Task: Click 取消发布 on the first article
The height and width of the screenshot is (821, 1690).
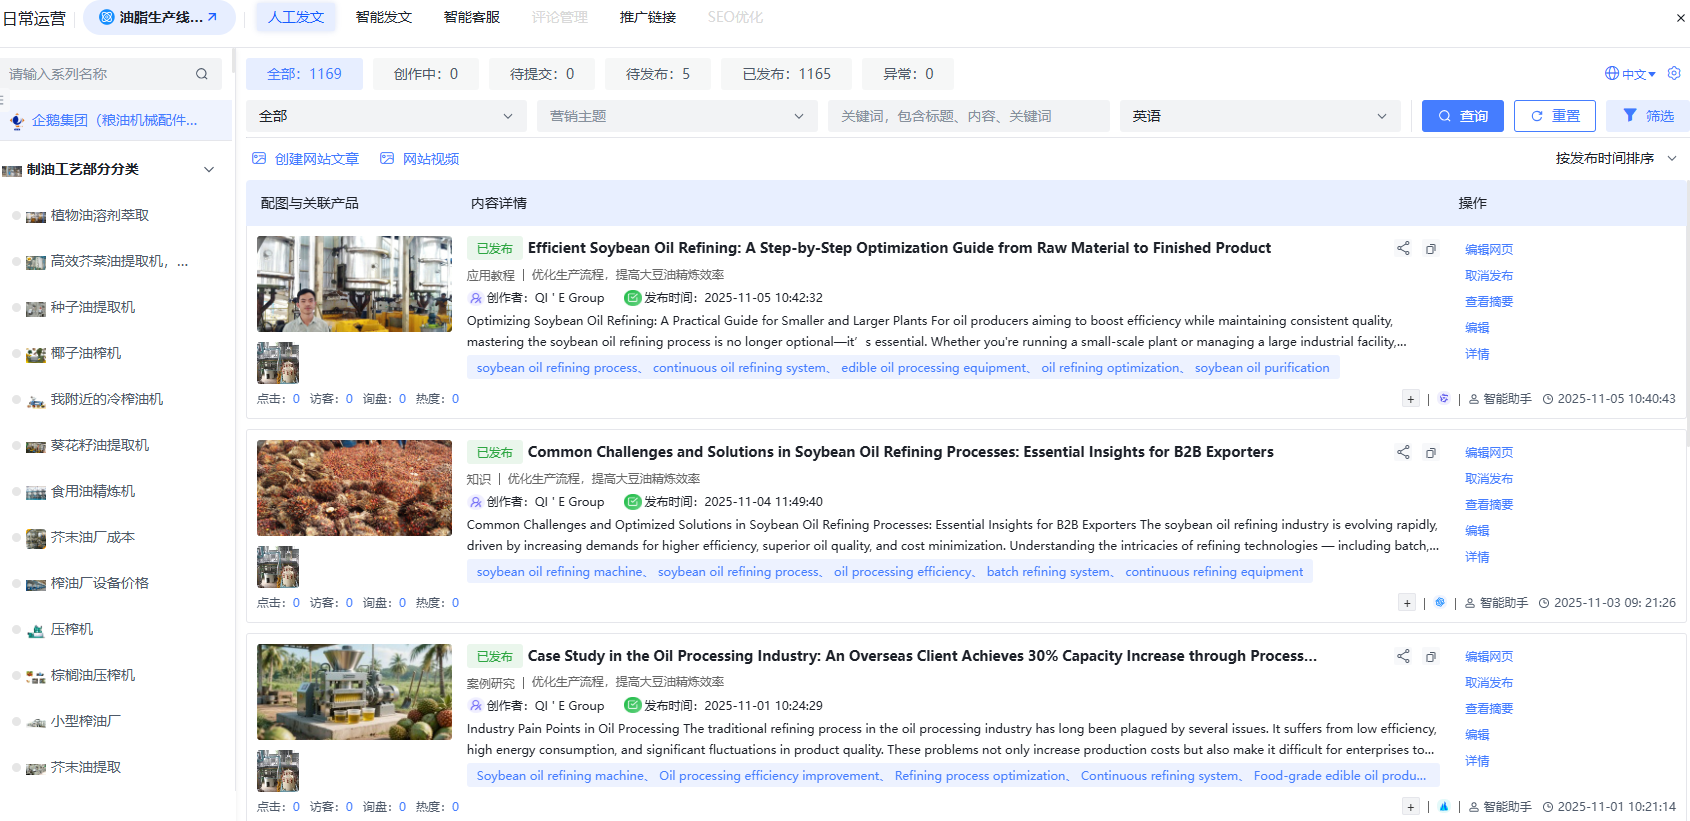Action: 1488,276
